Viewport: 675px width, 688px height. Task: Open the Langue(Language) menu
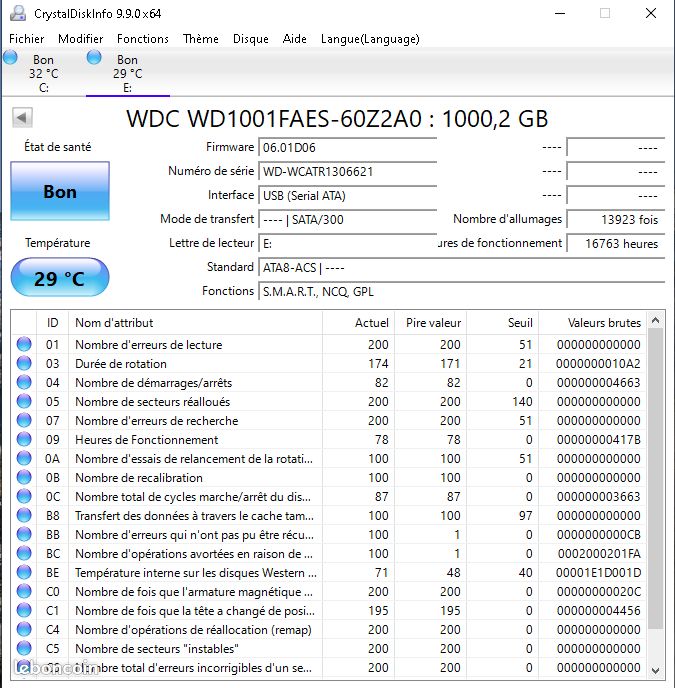370,39
